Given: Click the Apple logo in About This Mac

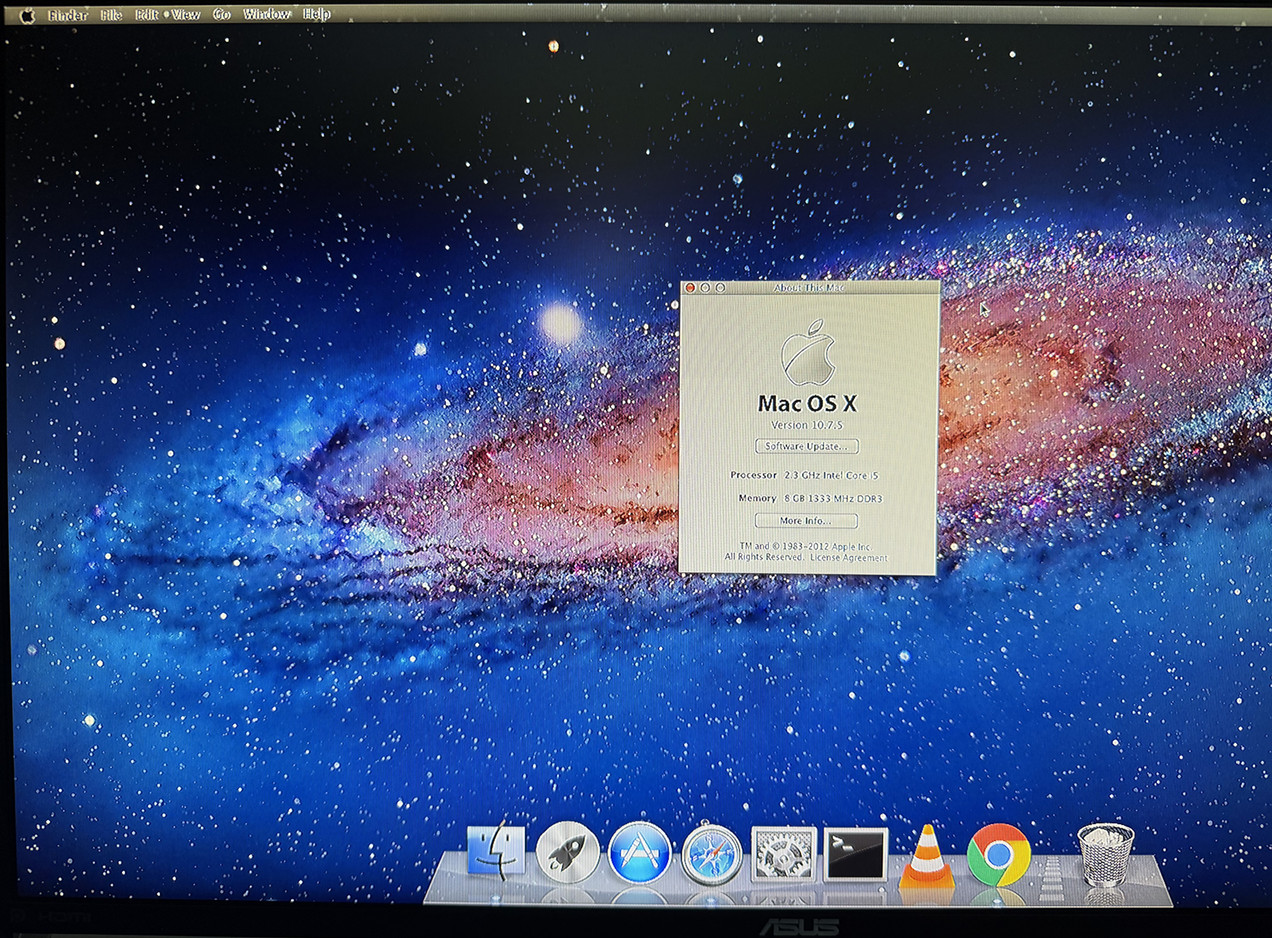Looking at the screenshot, I should coord(808,353).
